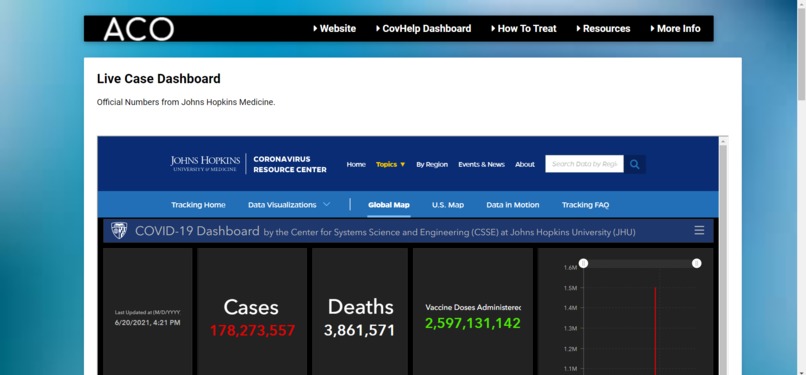Click the ACO logo
This screenshot has width=806, height=375.
coord(139,29)
